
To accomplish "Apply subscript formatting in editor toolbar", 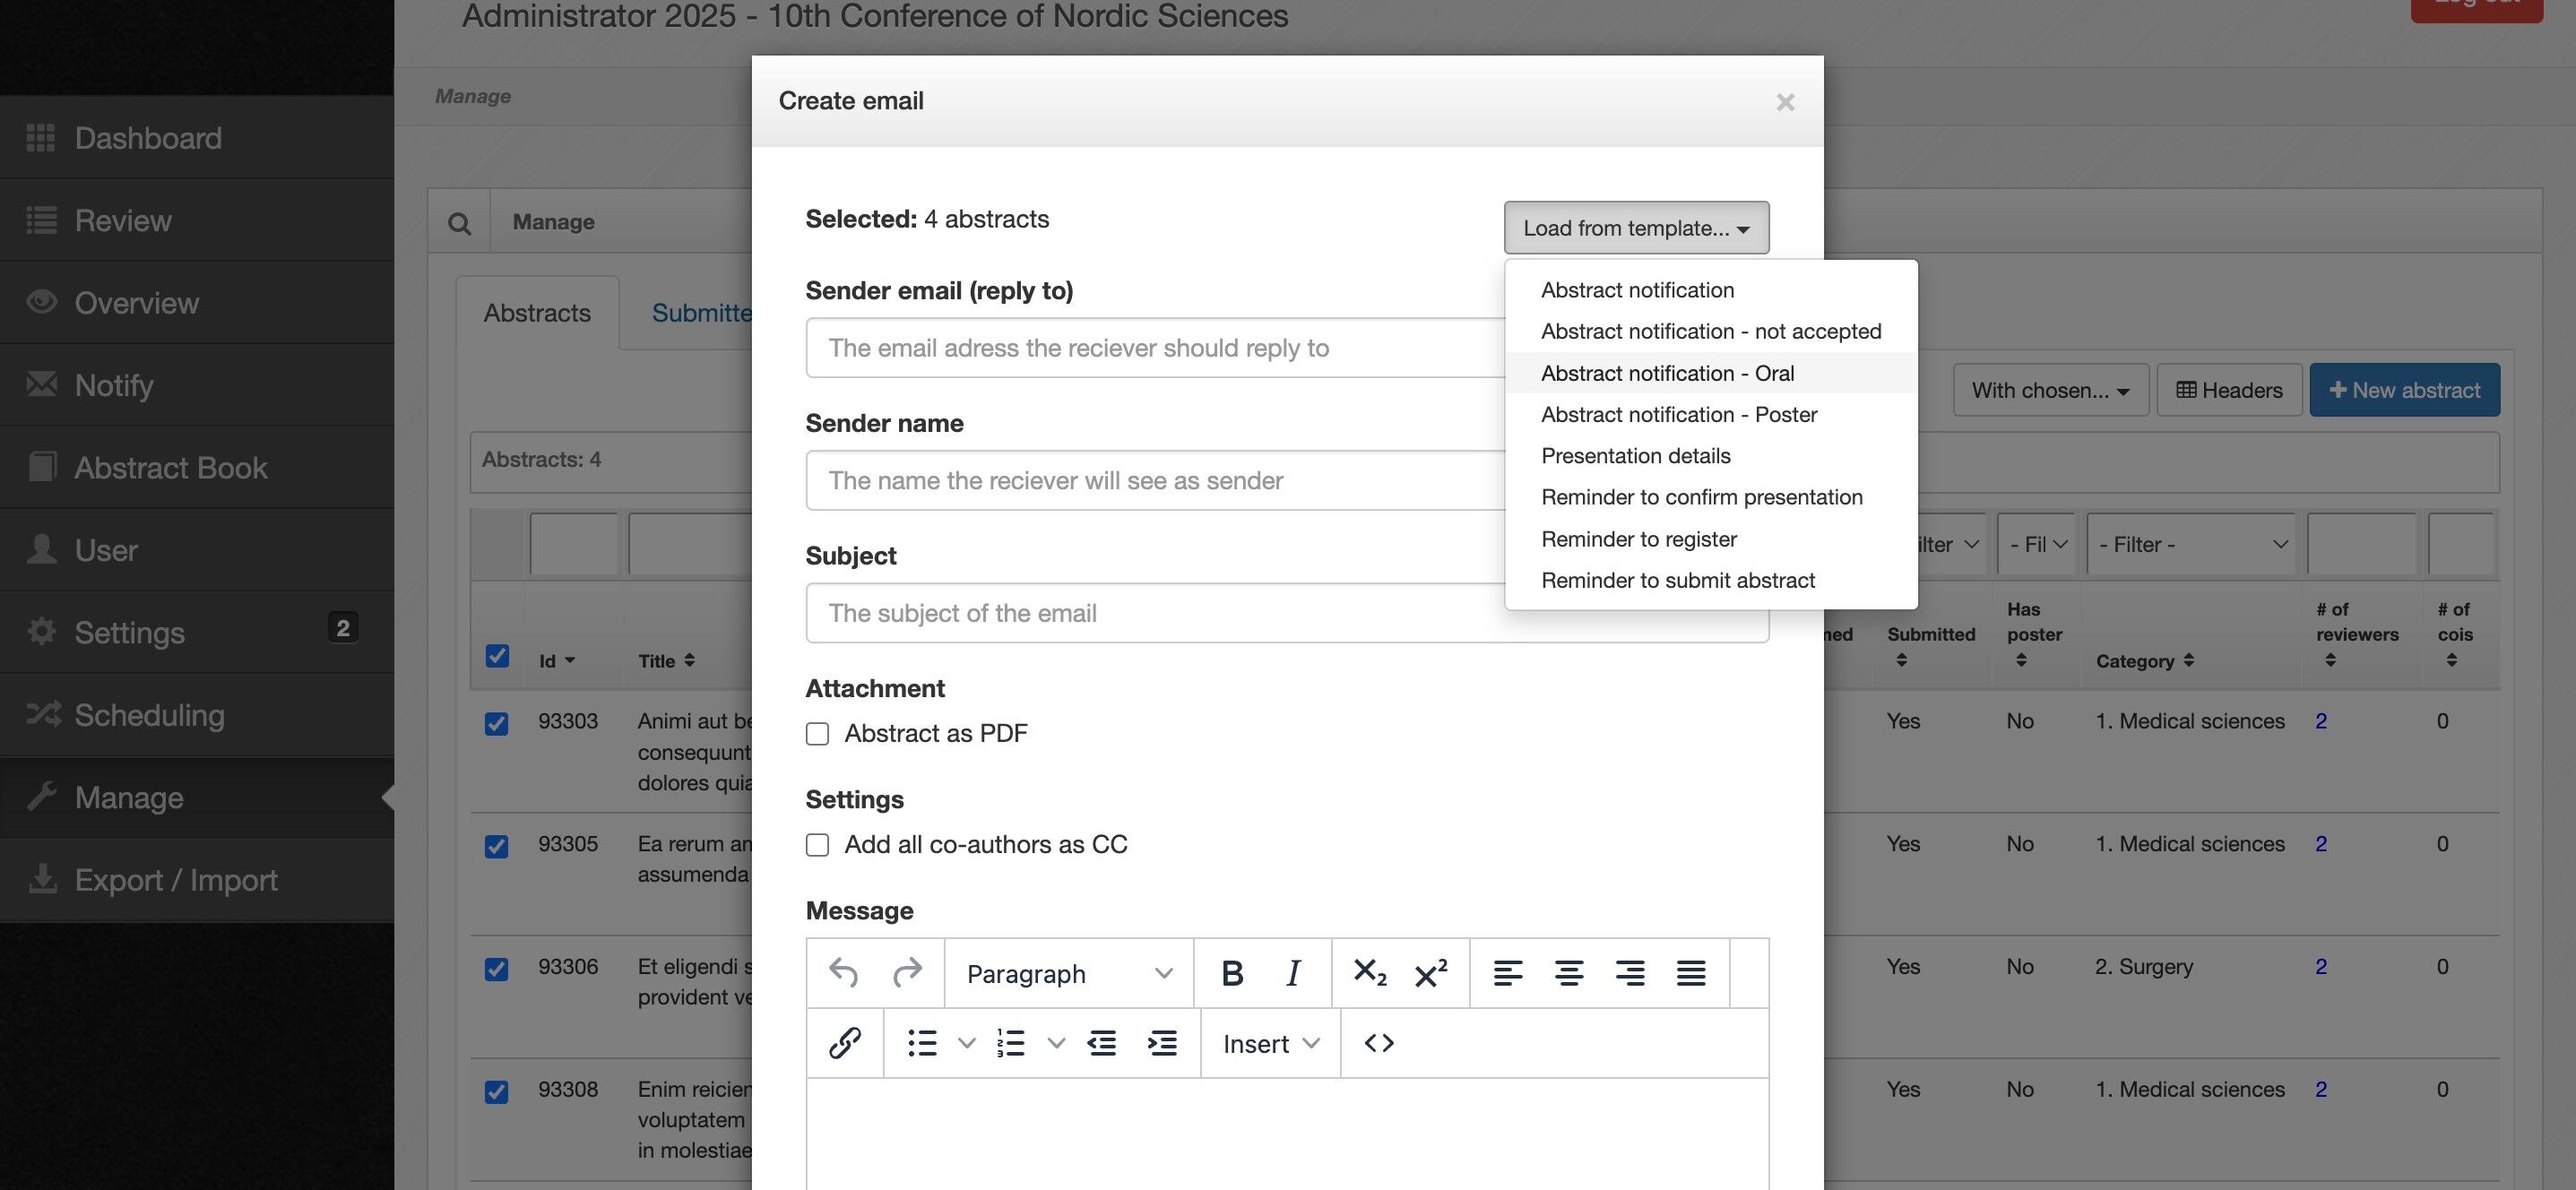I will pyautogui.click(x=1369, y=973).
